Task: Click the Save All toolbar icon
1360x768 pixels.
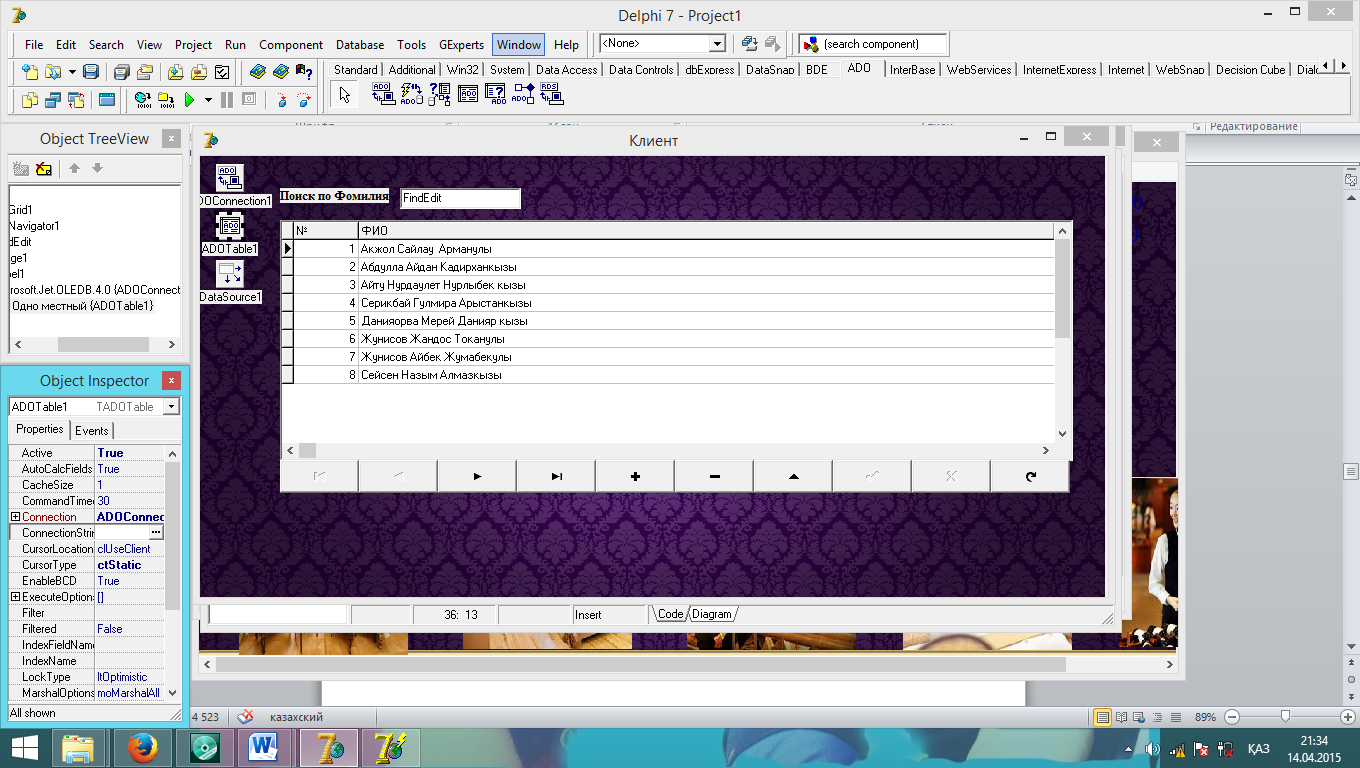Action: (121, 72)
